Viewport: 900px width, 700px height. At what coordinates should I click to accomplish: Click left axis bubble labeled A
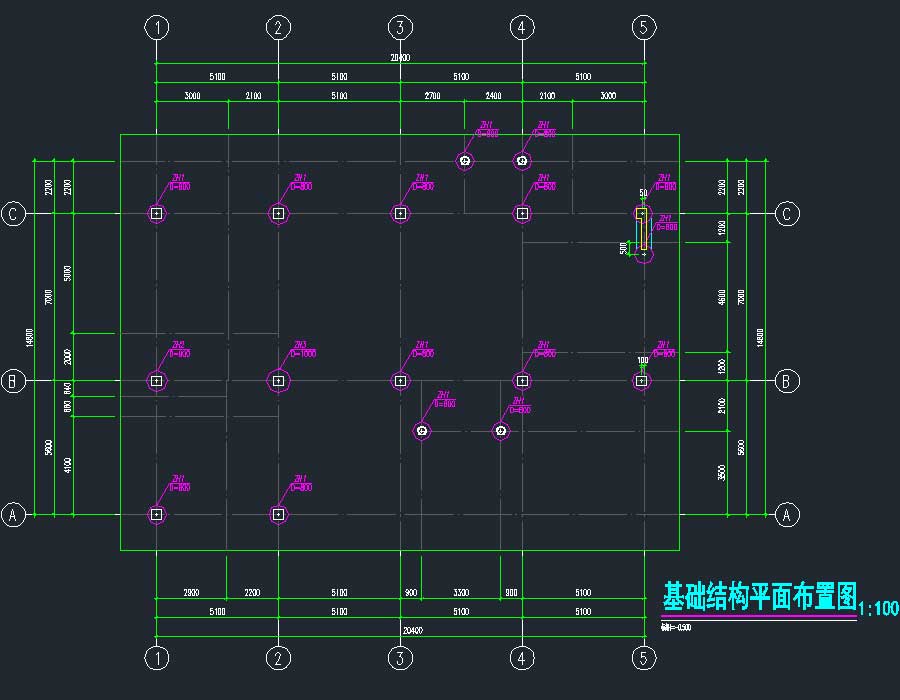click(13, 515)
